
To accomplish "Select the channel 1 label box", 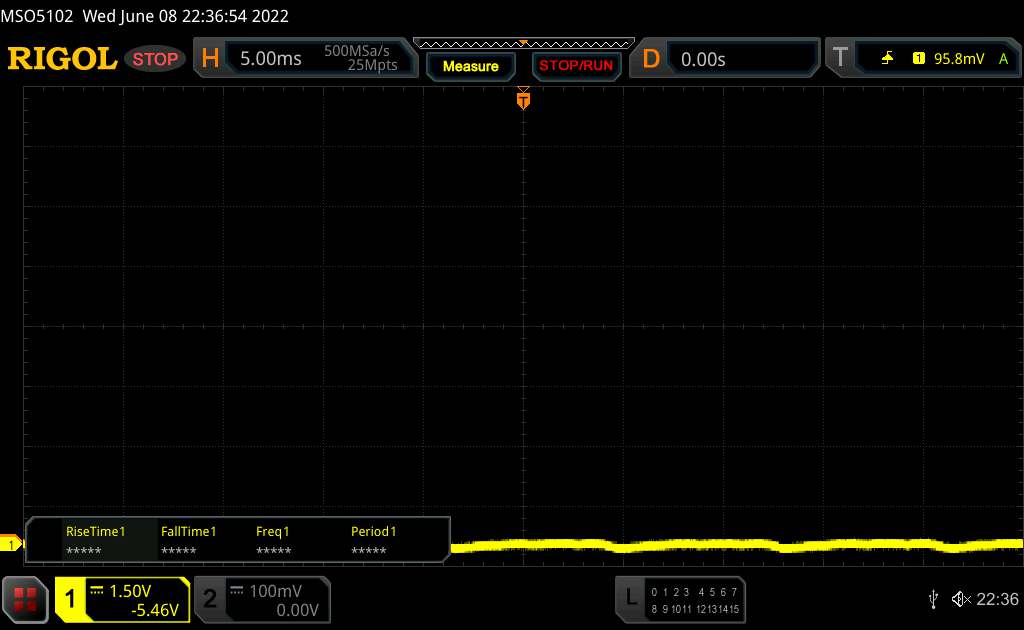I will [71, 599].
